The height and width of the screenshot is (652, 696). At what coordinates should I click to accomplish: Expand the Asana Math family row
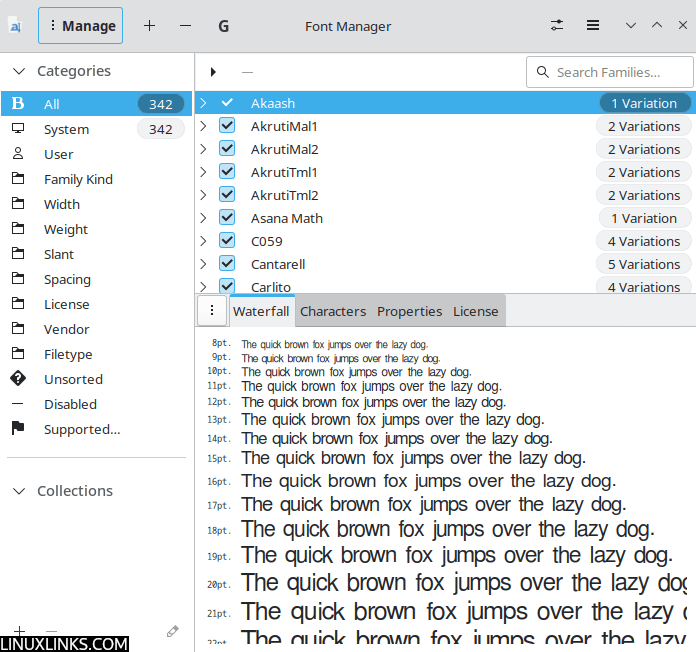coord(203,218)
